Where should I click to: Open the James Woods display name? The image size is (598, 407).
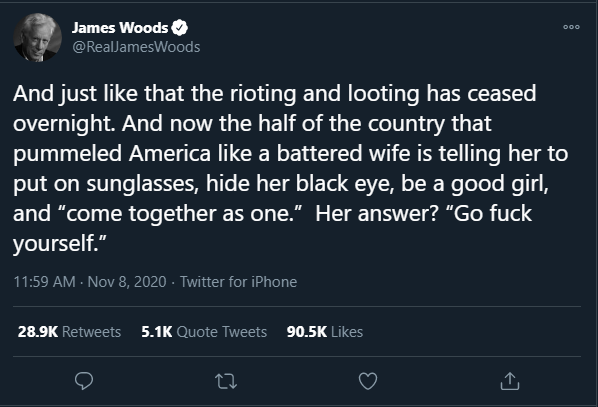pyautogui.click(x=120, y=27)
